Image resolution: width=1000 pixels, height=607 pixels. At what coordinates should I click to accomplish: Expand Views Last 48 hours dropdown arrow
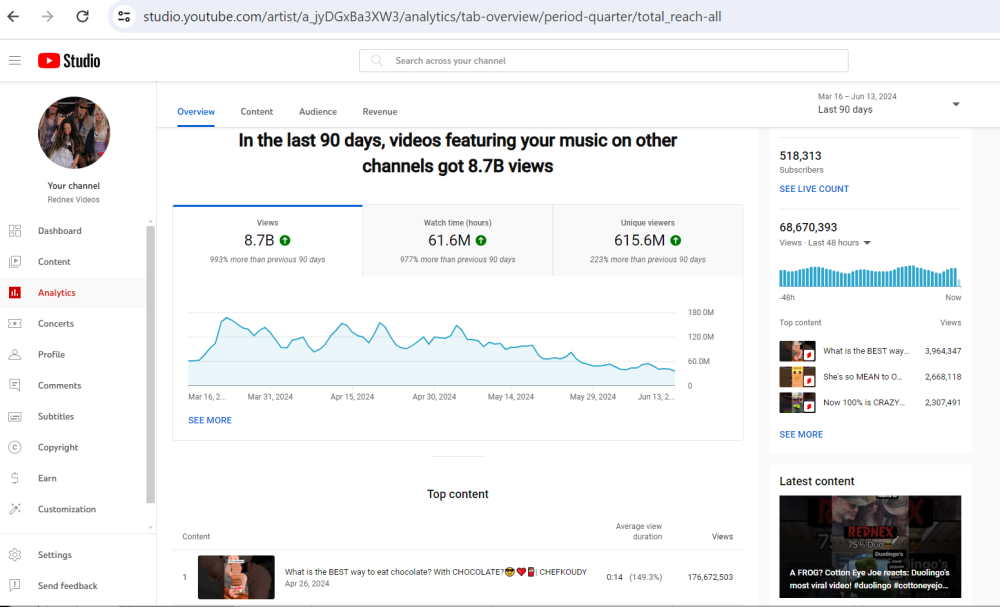click(x=867, y=243)
